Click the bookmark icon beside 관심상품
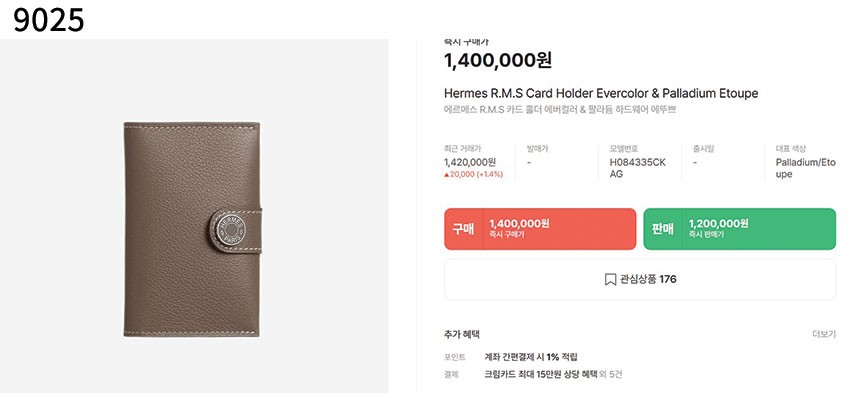The image size is (860, 393). point(610,280)
